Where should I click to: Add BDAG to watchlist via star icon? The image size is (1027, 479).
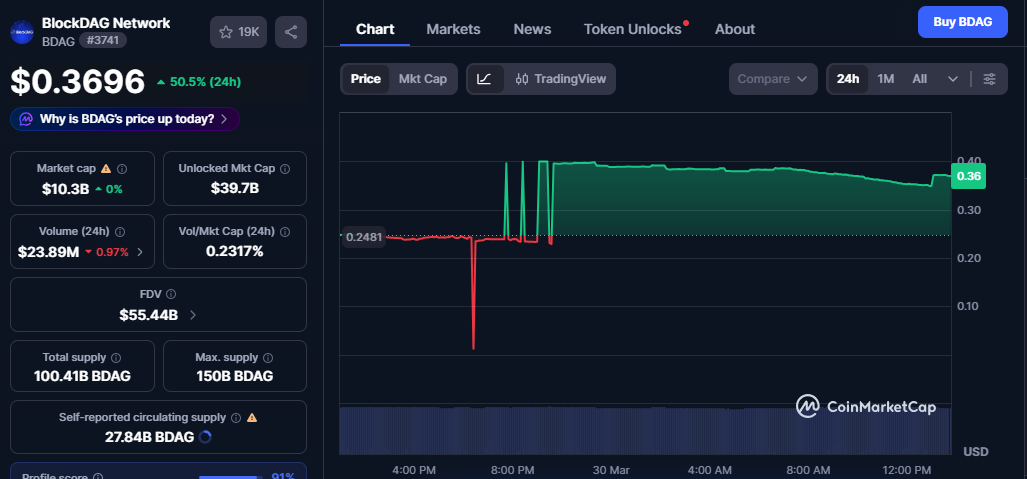pyautogui.click(x=238, y=32)
